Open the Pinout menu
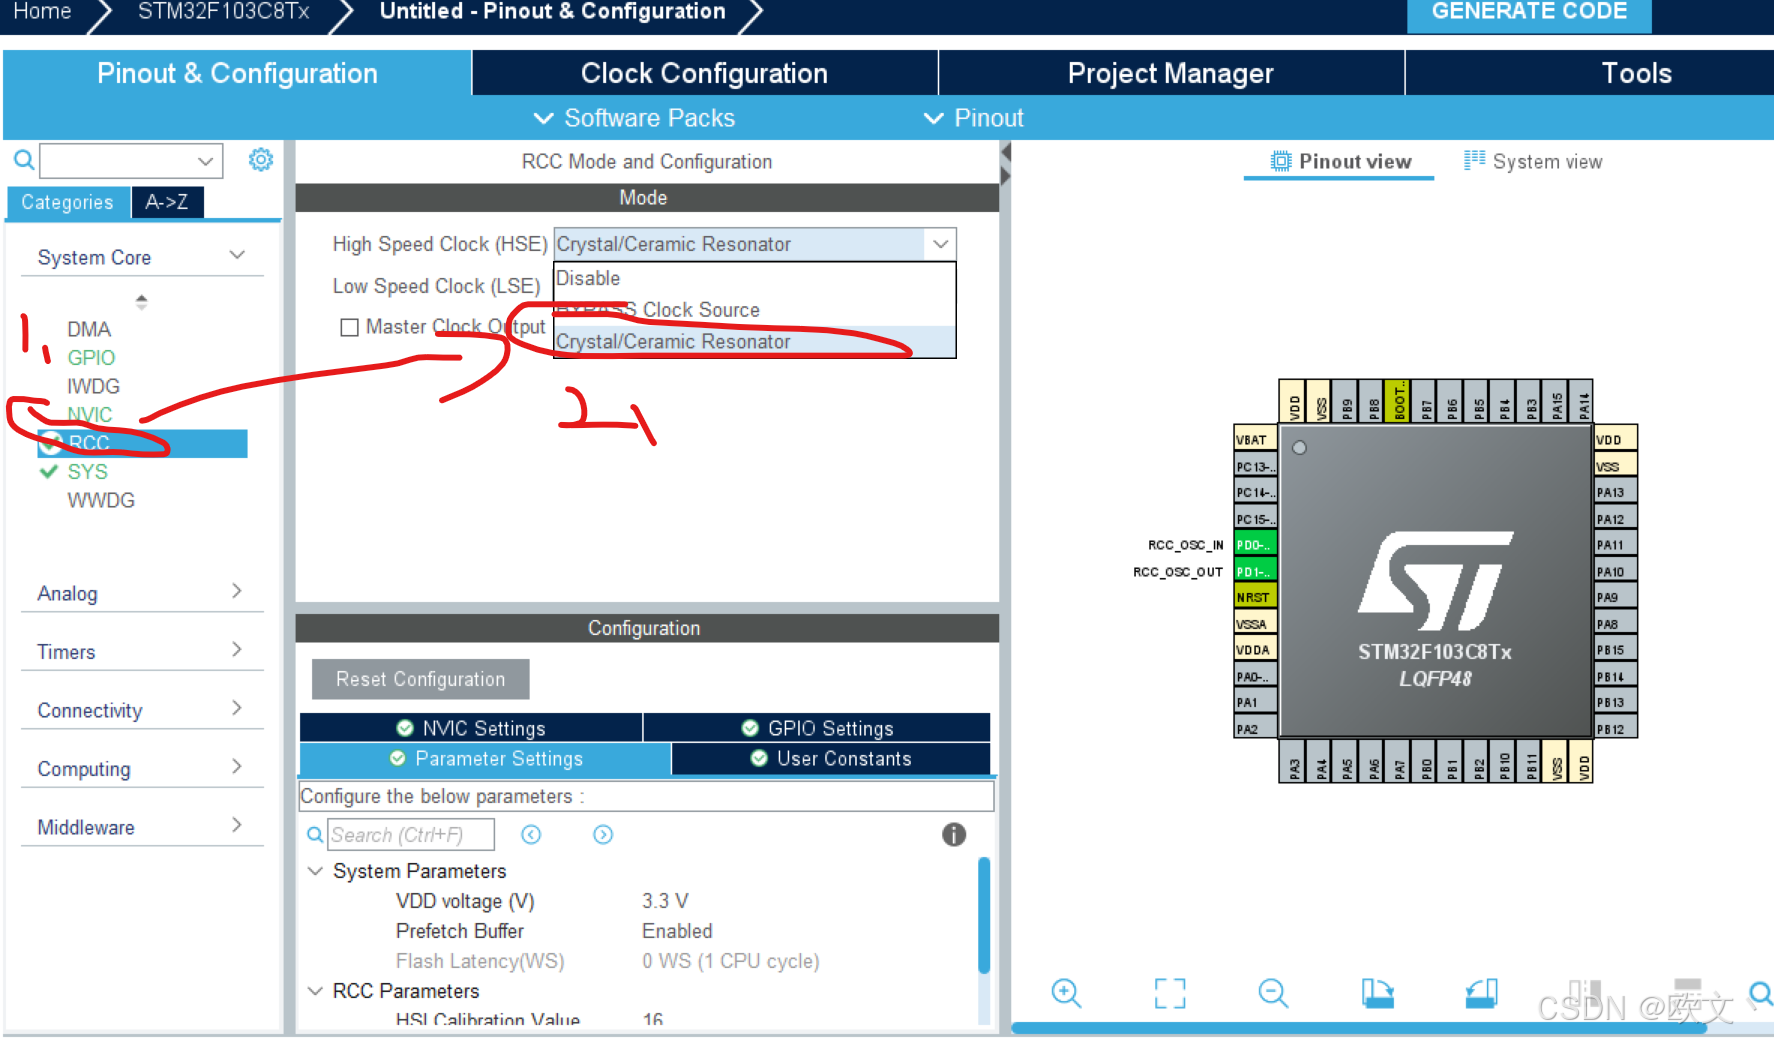Viewport: 1774px width, 1038px height. (x=973, y=118)
